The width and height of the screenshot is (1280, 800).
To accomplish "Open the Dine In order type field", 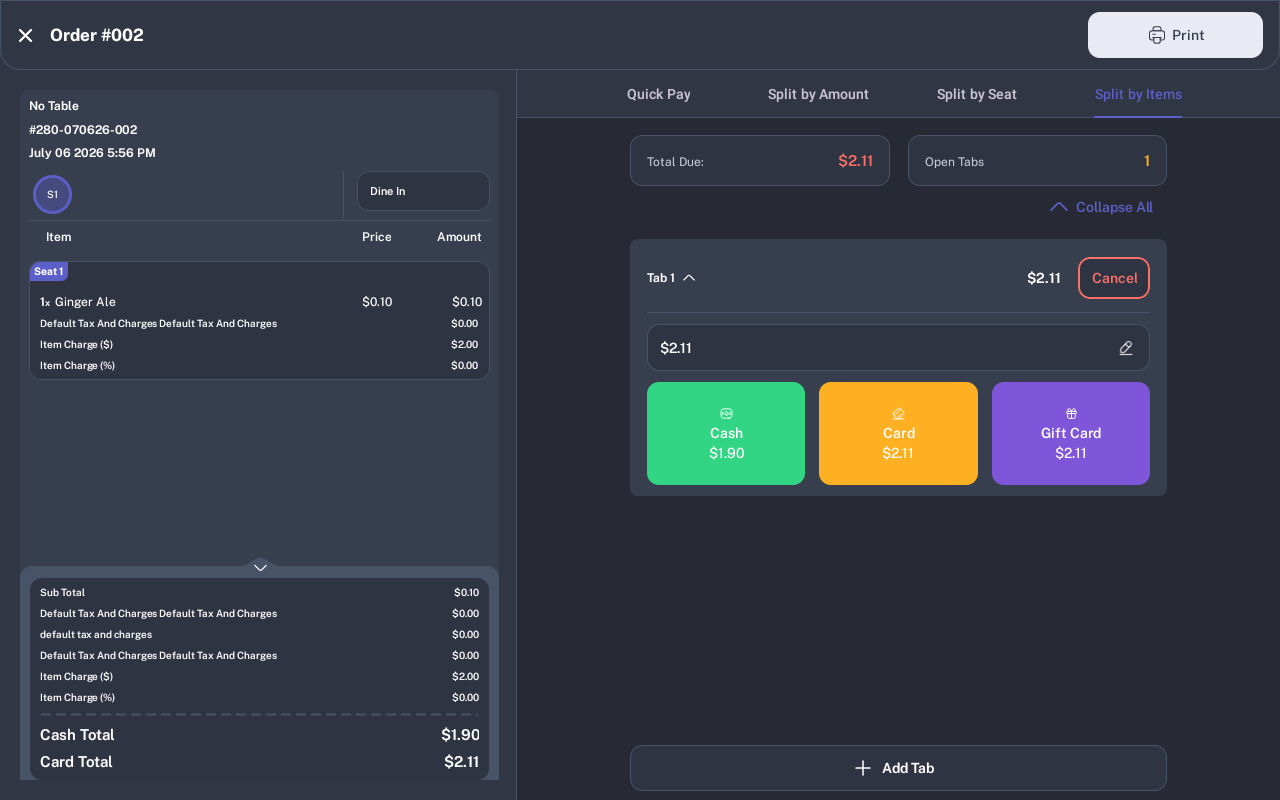I will (423, 191).
